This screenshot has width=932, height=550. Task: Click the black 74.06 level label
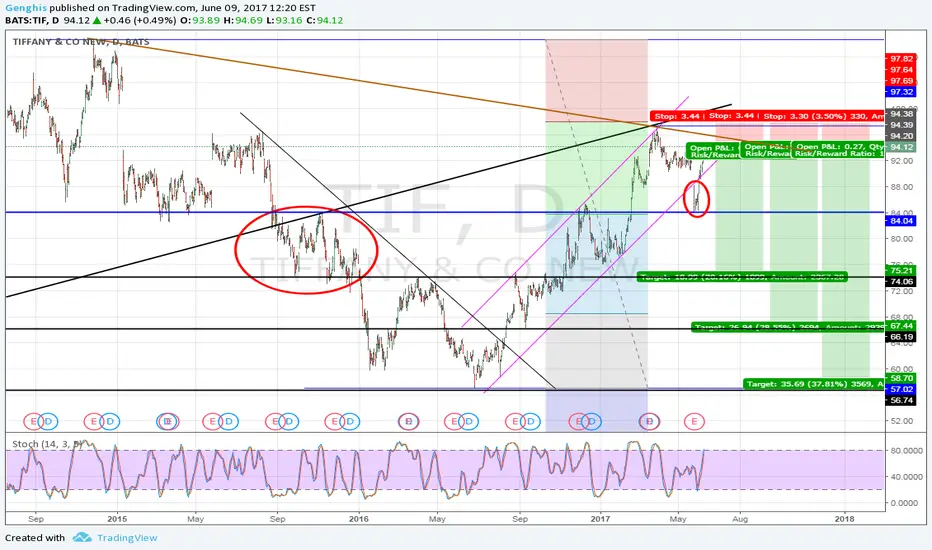click(901, 282)
